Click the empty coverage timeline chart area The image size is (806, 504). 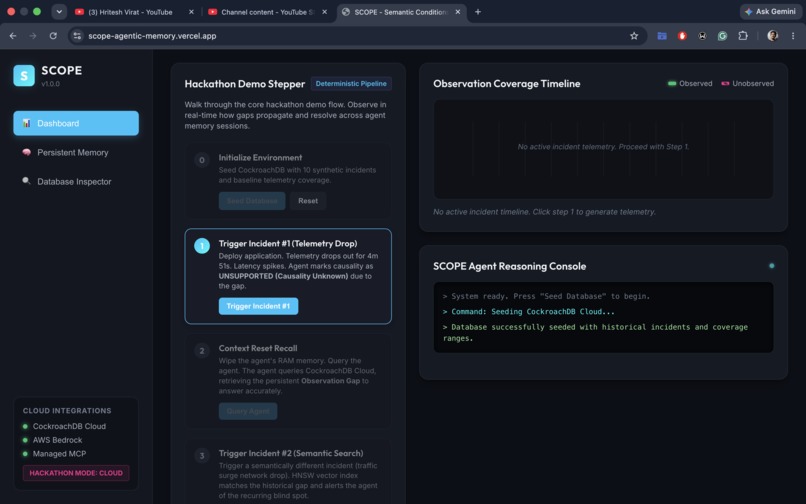[603, 149]
